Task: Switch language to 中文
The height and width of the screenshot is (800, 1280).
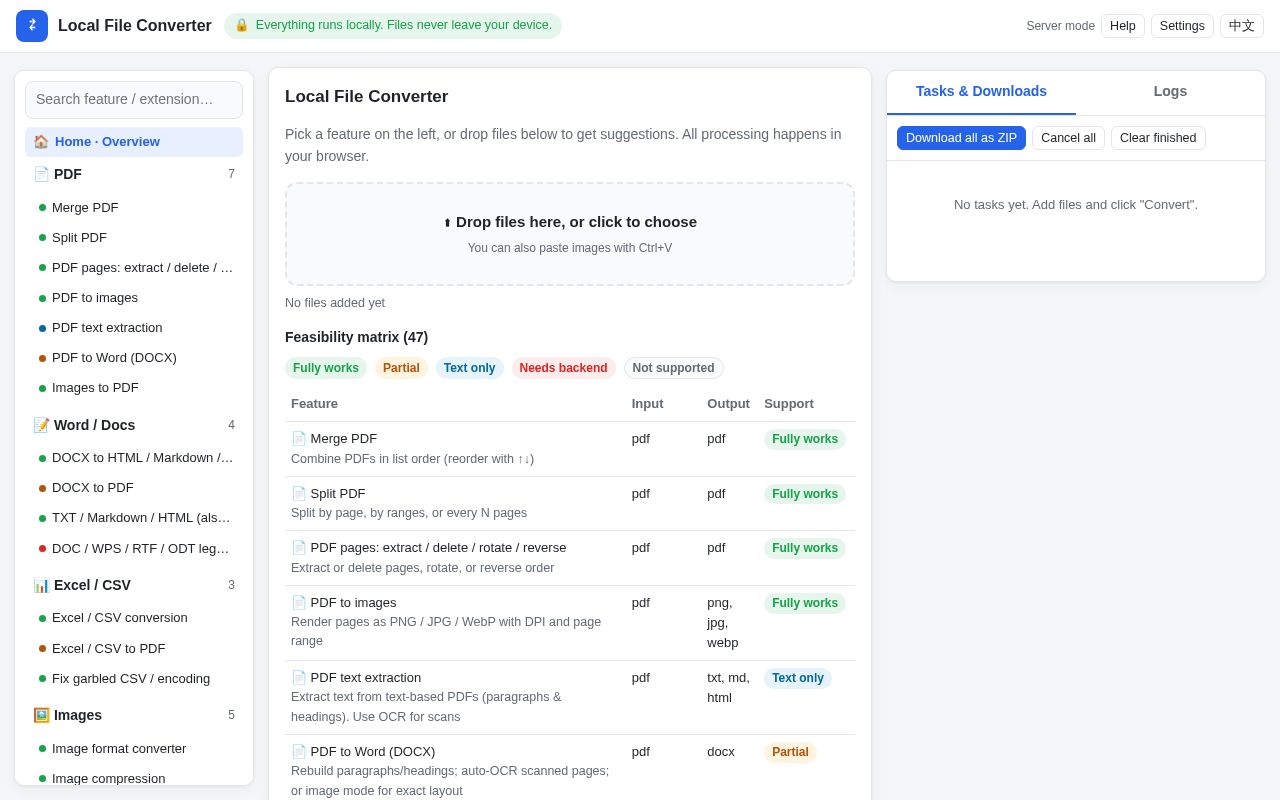Action: (1242, 26)
